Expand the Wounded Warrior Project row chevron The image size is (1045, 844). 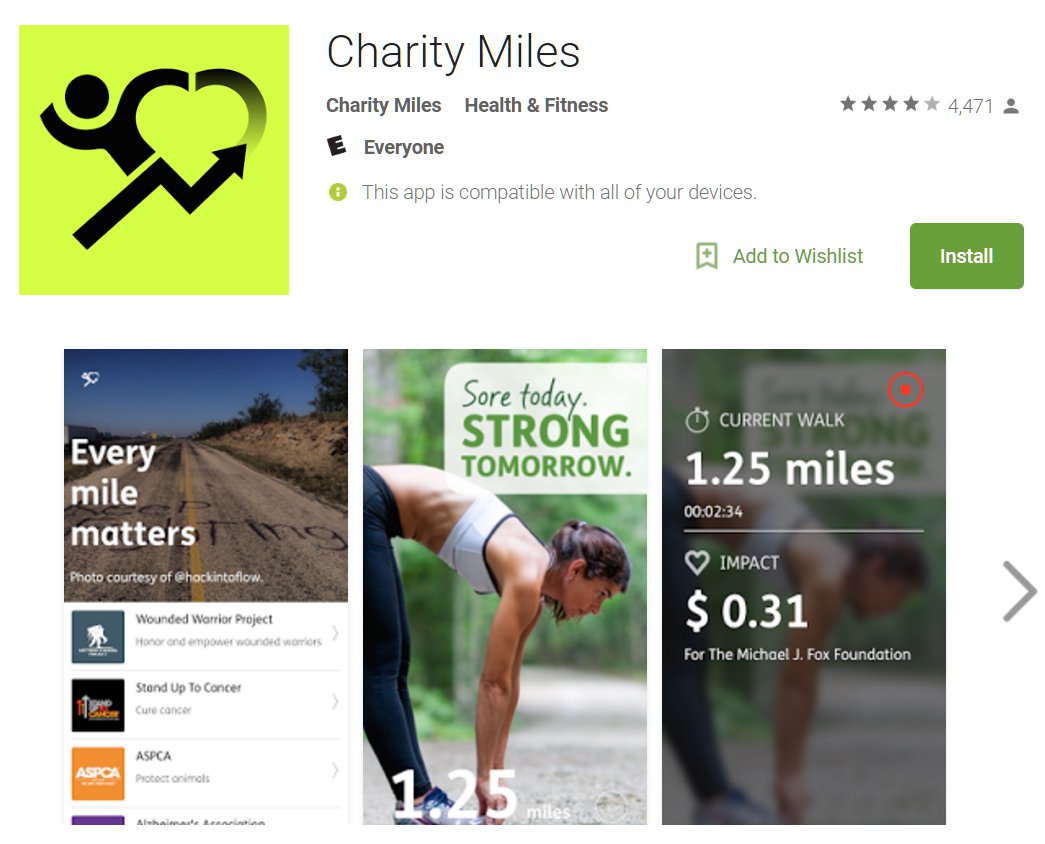(x=335, y=633)
